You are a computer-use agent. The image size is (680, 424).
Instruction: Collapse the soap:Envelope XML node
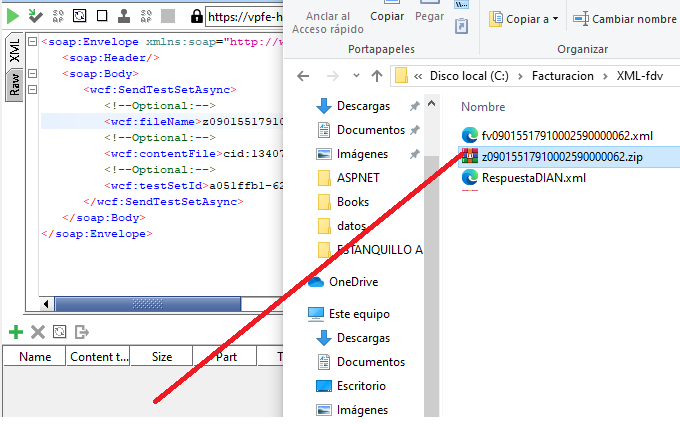coord(33,42)
